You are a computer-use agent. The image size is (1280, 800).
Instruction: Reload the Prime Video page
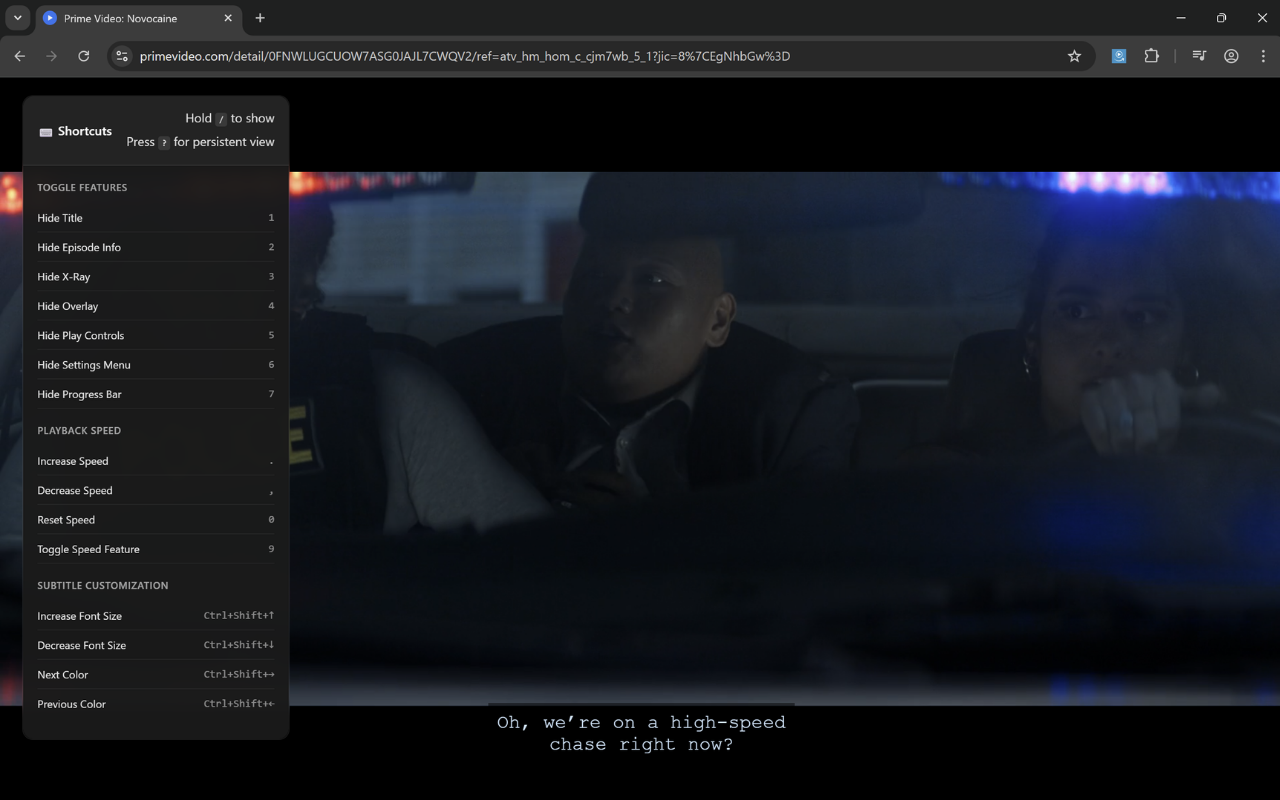[x=84, y=56]
